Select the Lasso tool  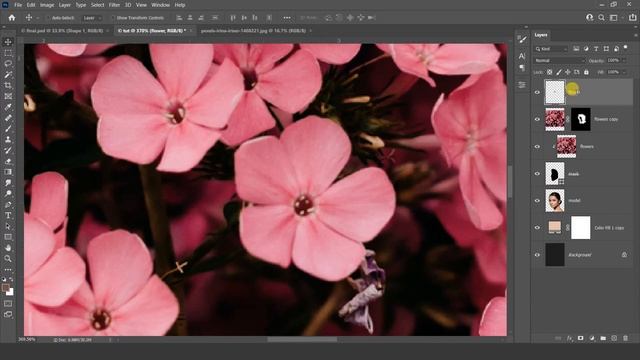pyautogui.click(x=8, y=64)
